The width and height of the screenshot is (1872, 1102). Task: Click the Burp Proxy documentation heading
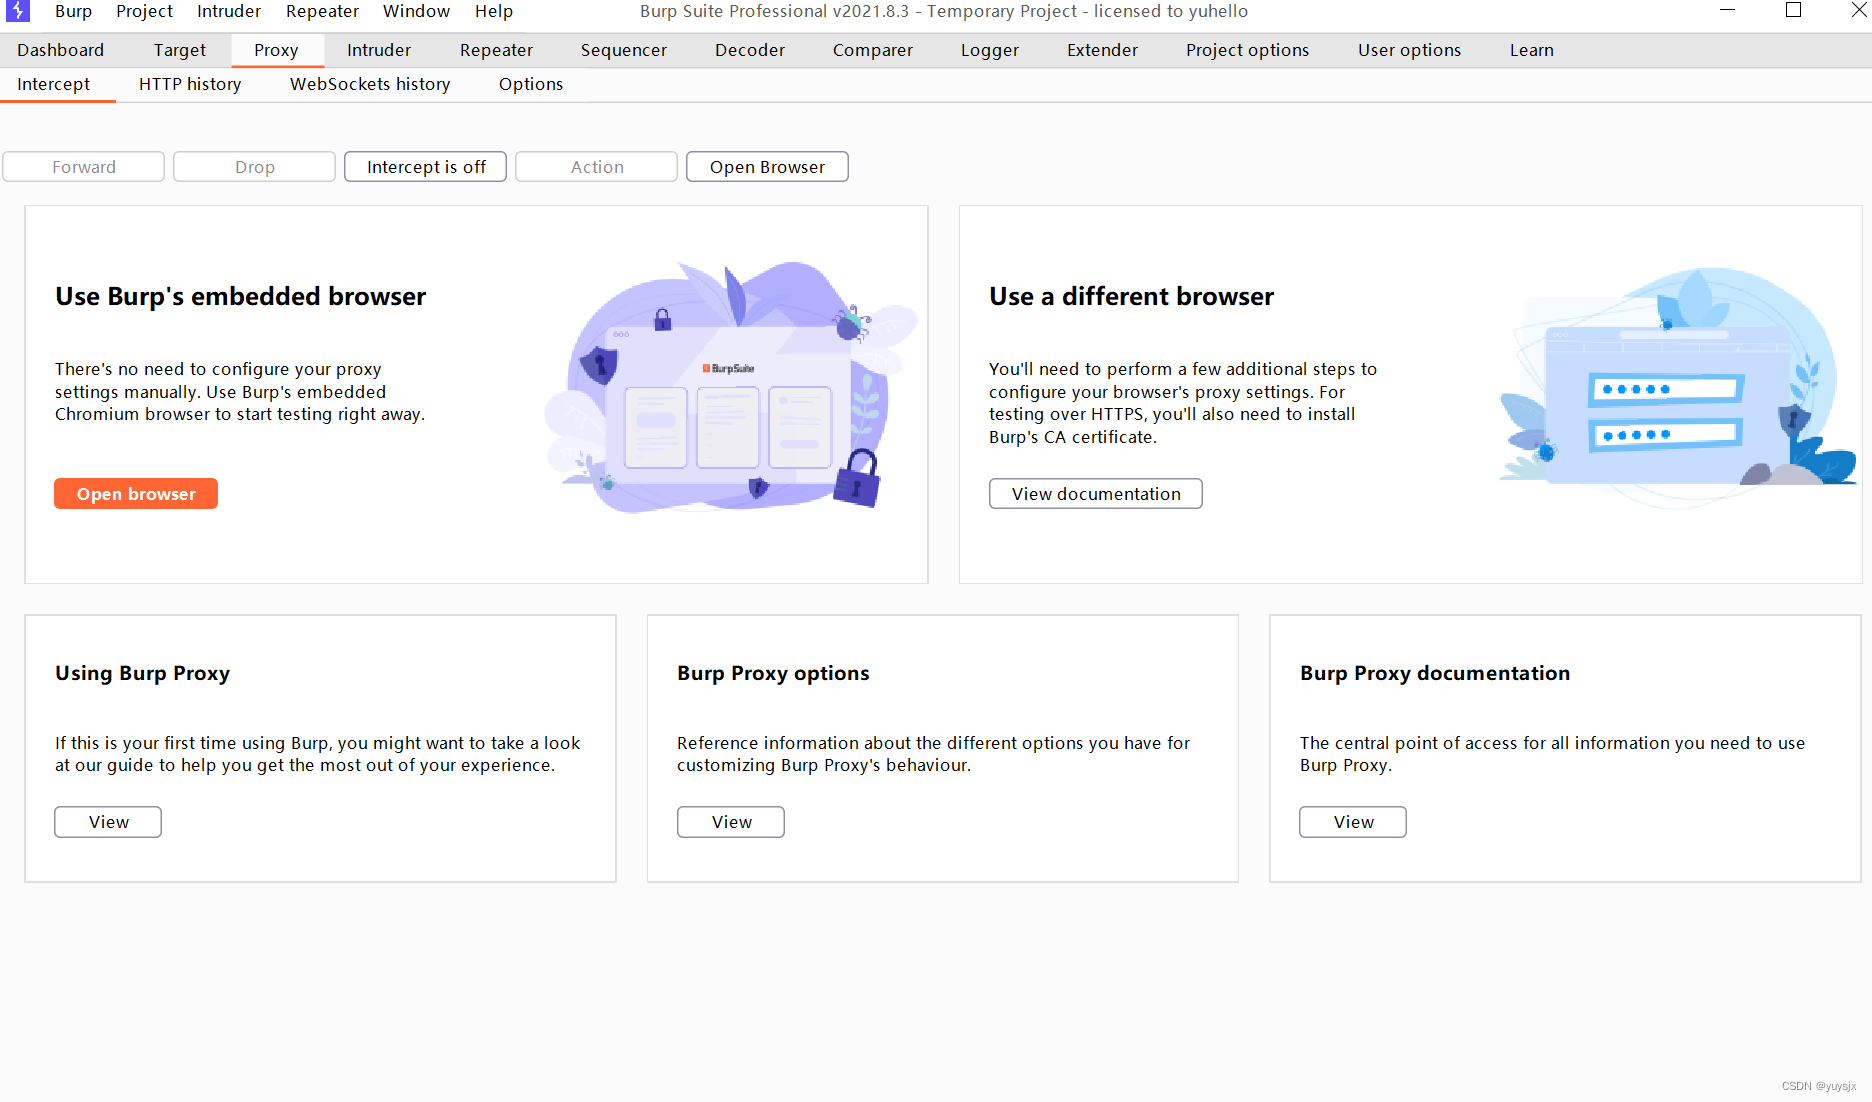click(x=1435, y=673)
